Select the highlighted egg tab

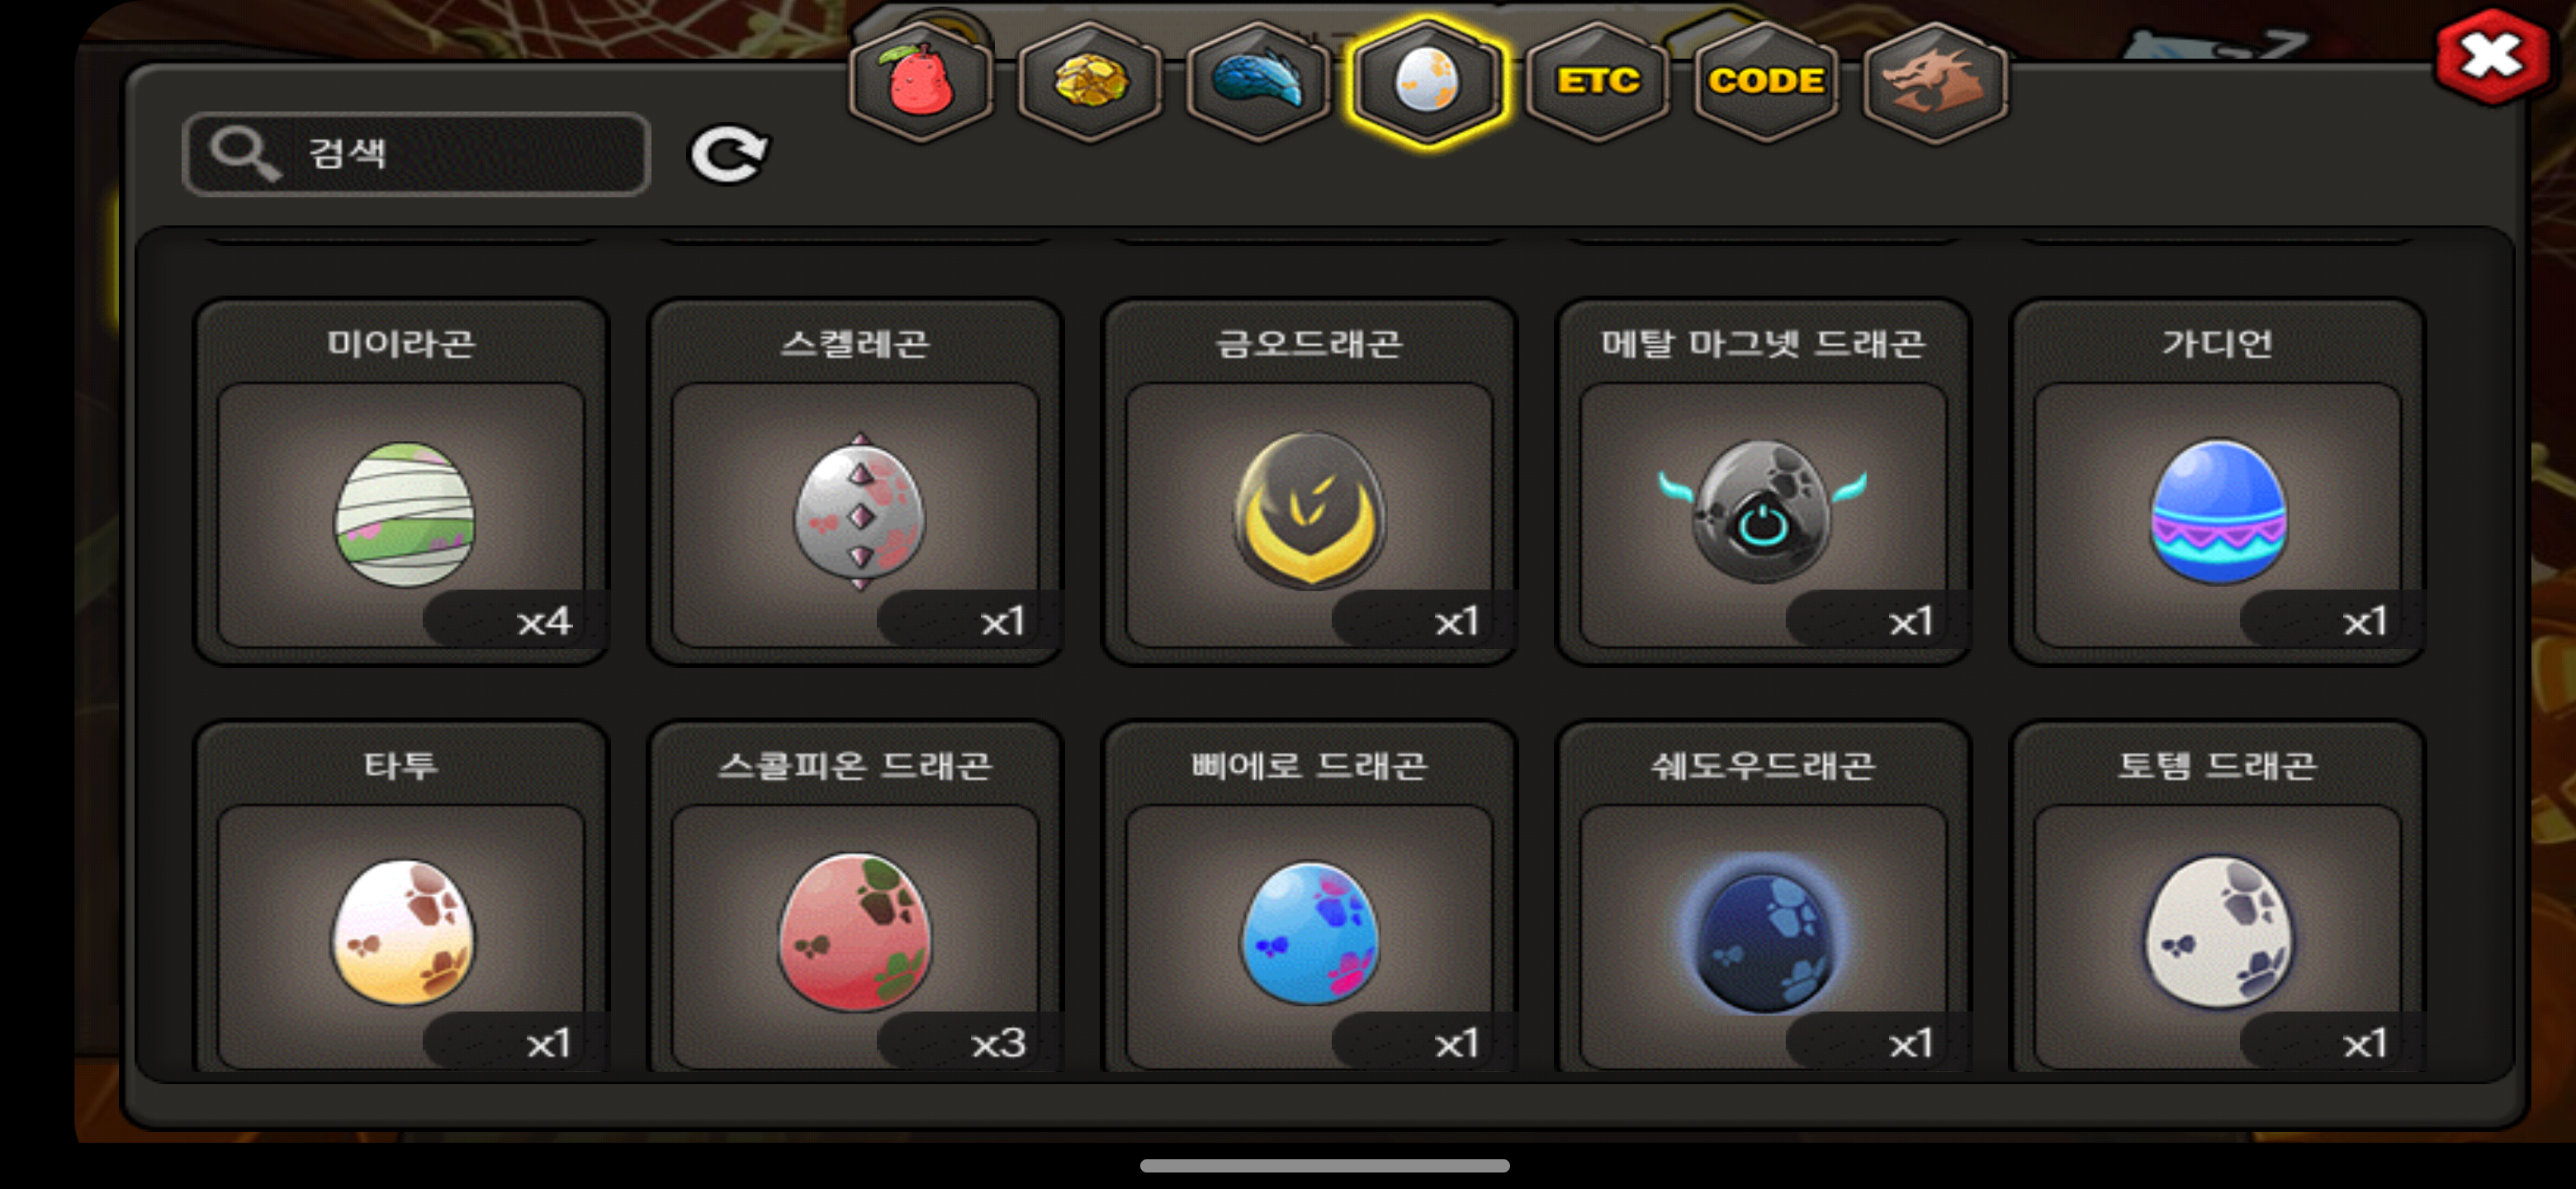point(1427,82)
